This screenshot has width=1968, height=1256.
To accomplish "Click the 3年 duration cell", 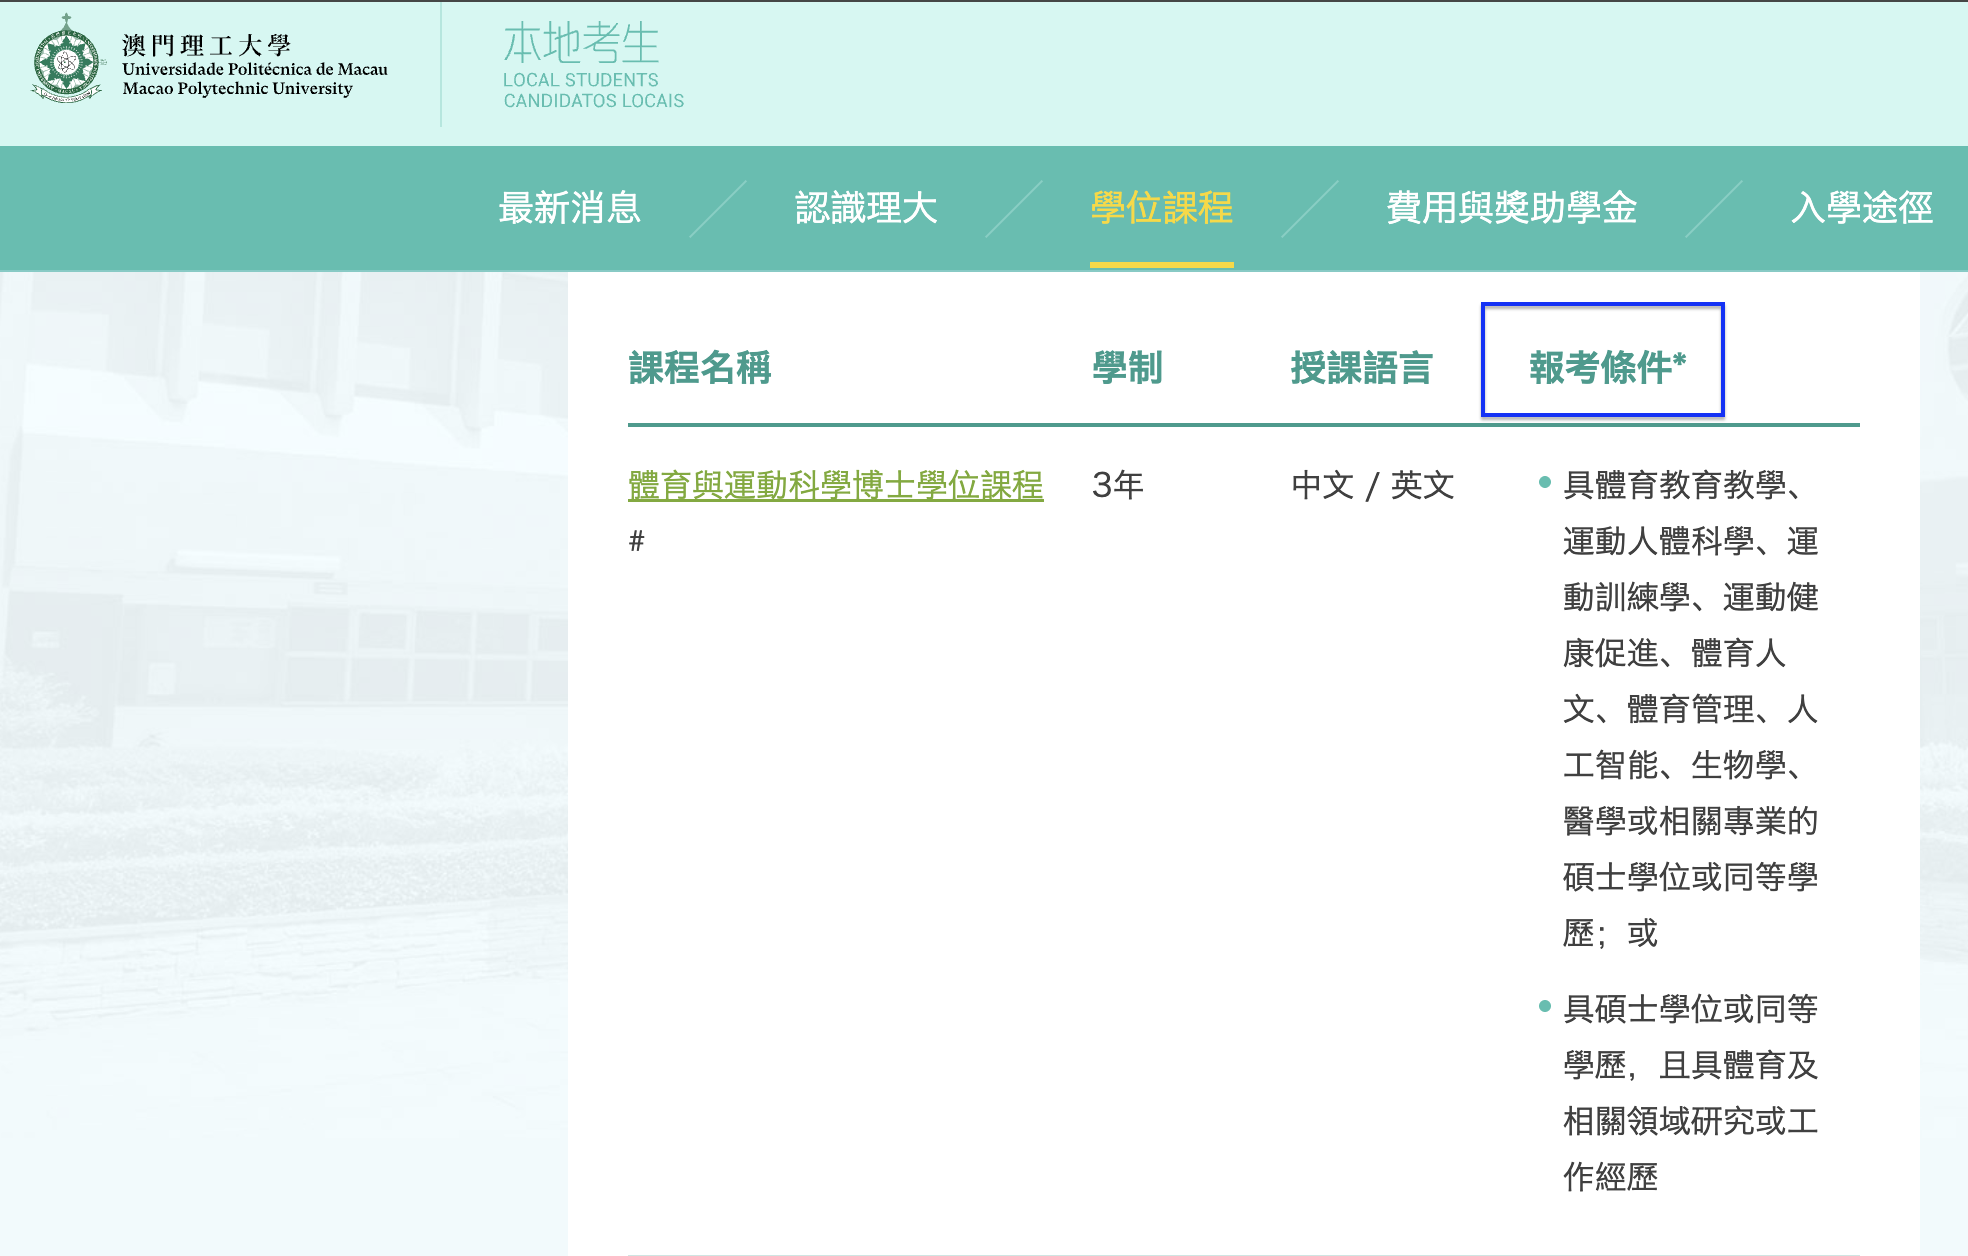I will [1118, 486].
